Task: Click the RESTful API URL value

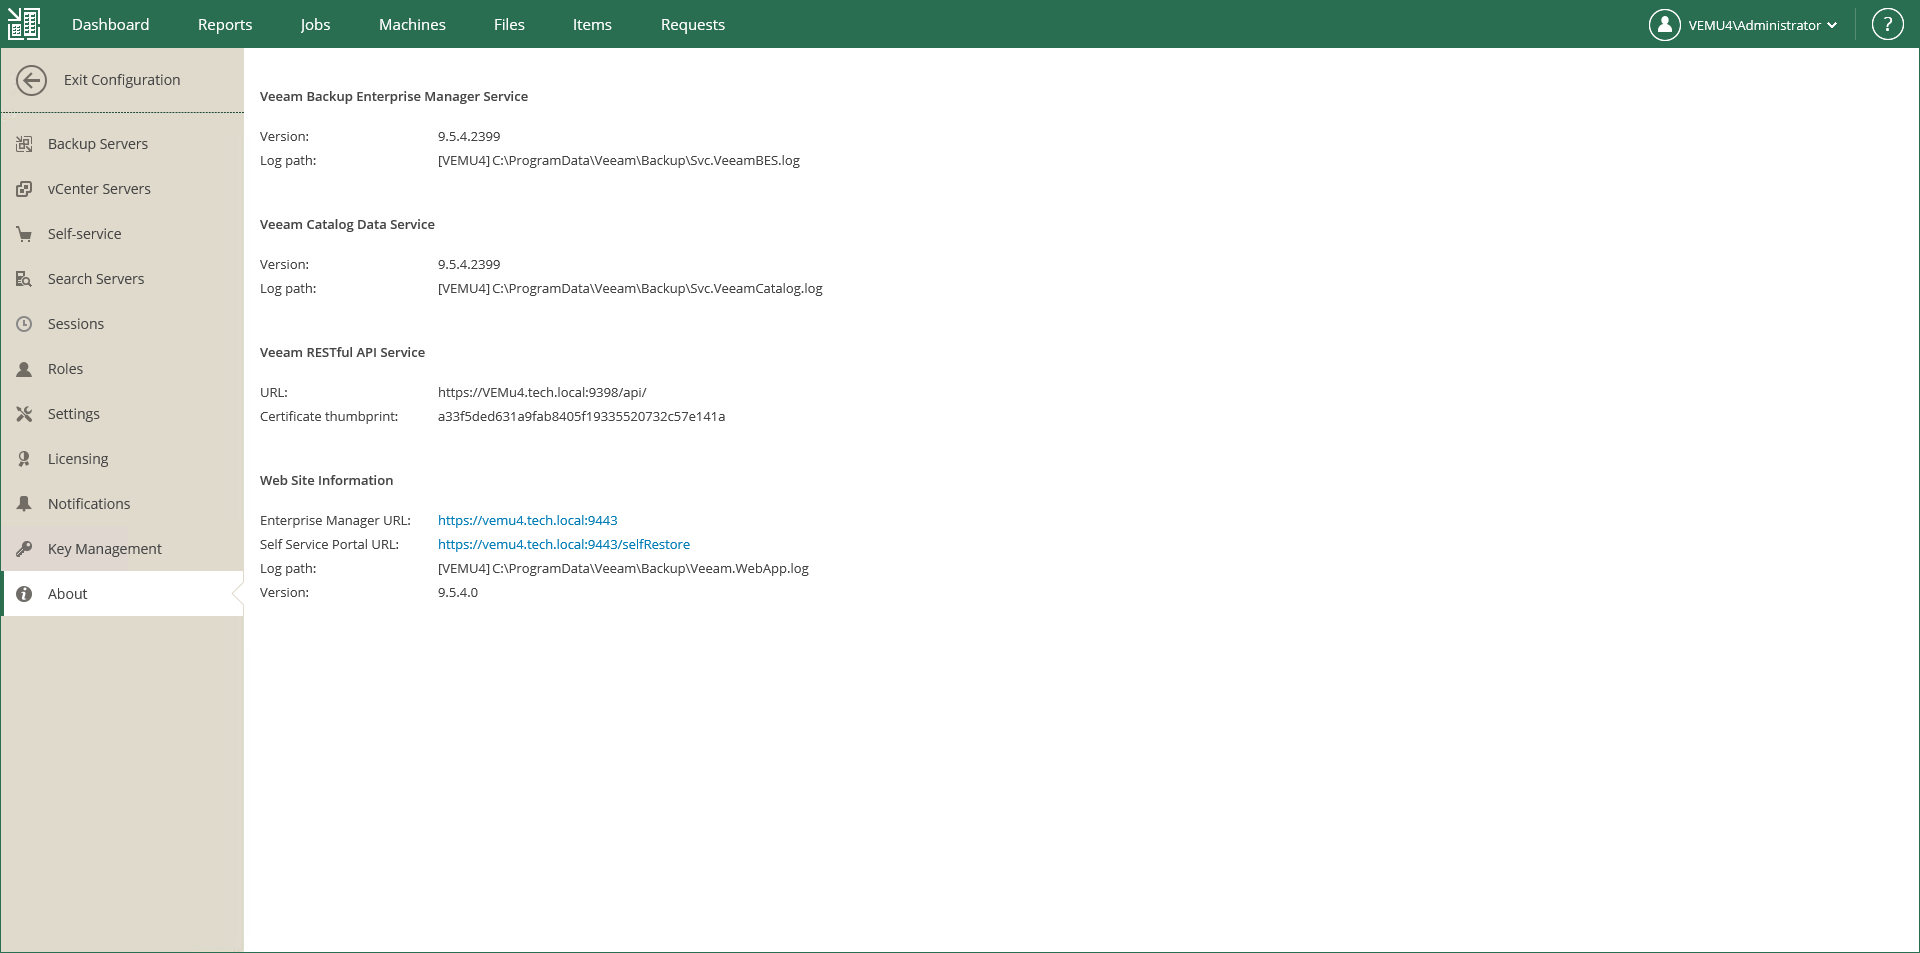Action: point(542,392)
